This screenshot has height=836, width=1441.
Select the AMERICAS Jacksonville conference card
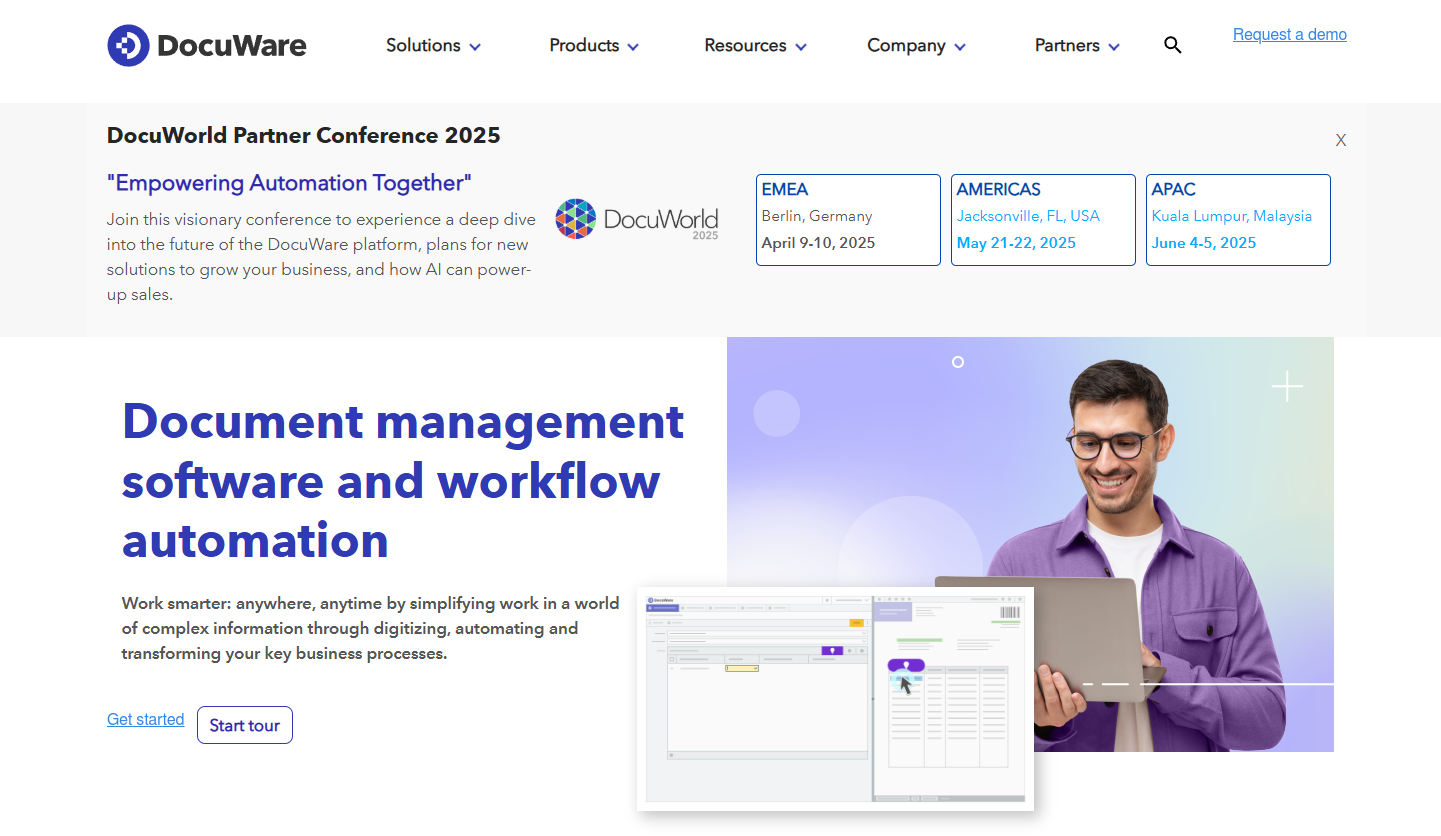point(1043,220)
